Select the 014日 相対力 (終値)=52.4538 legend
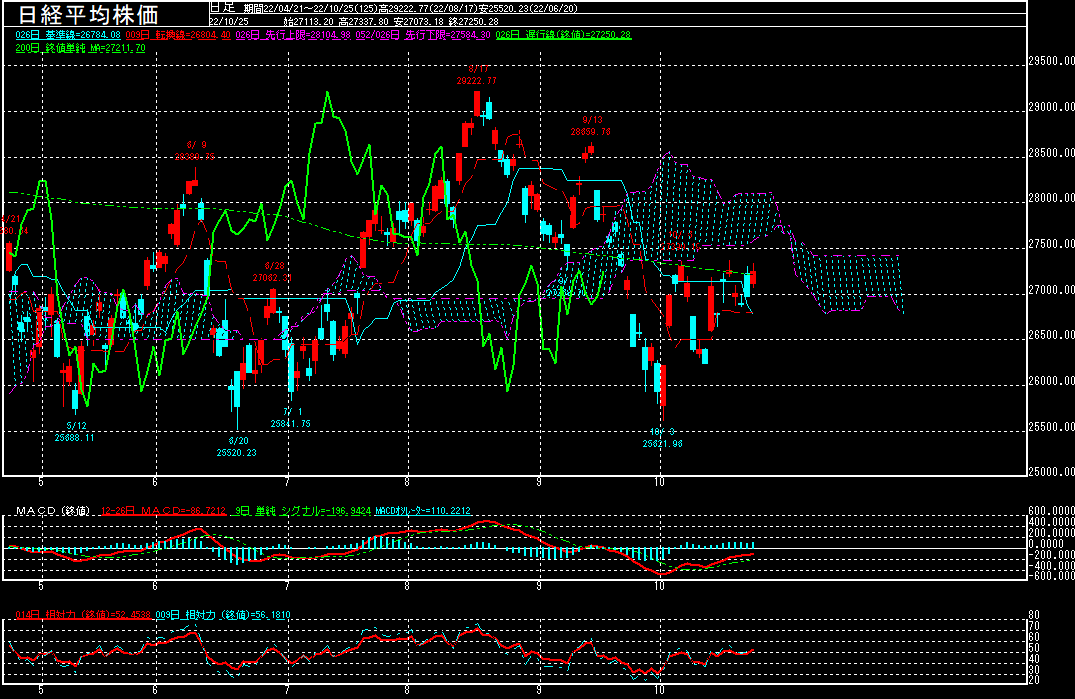The height and width of the screenshot is (699, 1075). coord(83,615)
